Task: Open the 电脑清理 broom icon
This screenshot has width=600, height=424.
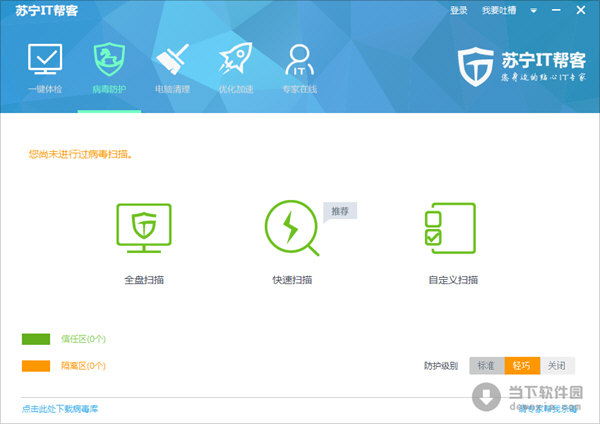Action: [x=173, y=59]
